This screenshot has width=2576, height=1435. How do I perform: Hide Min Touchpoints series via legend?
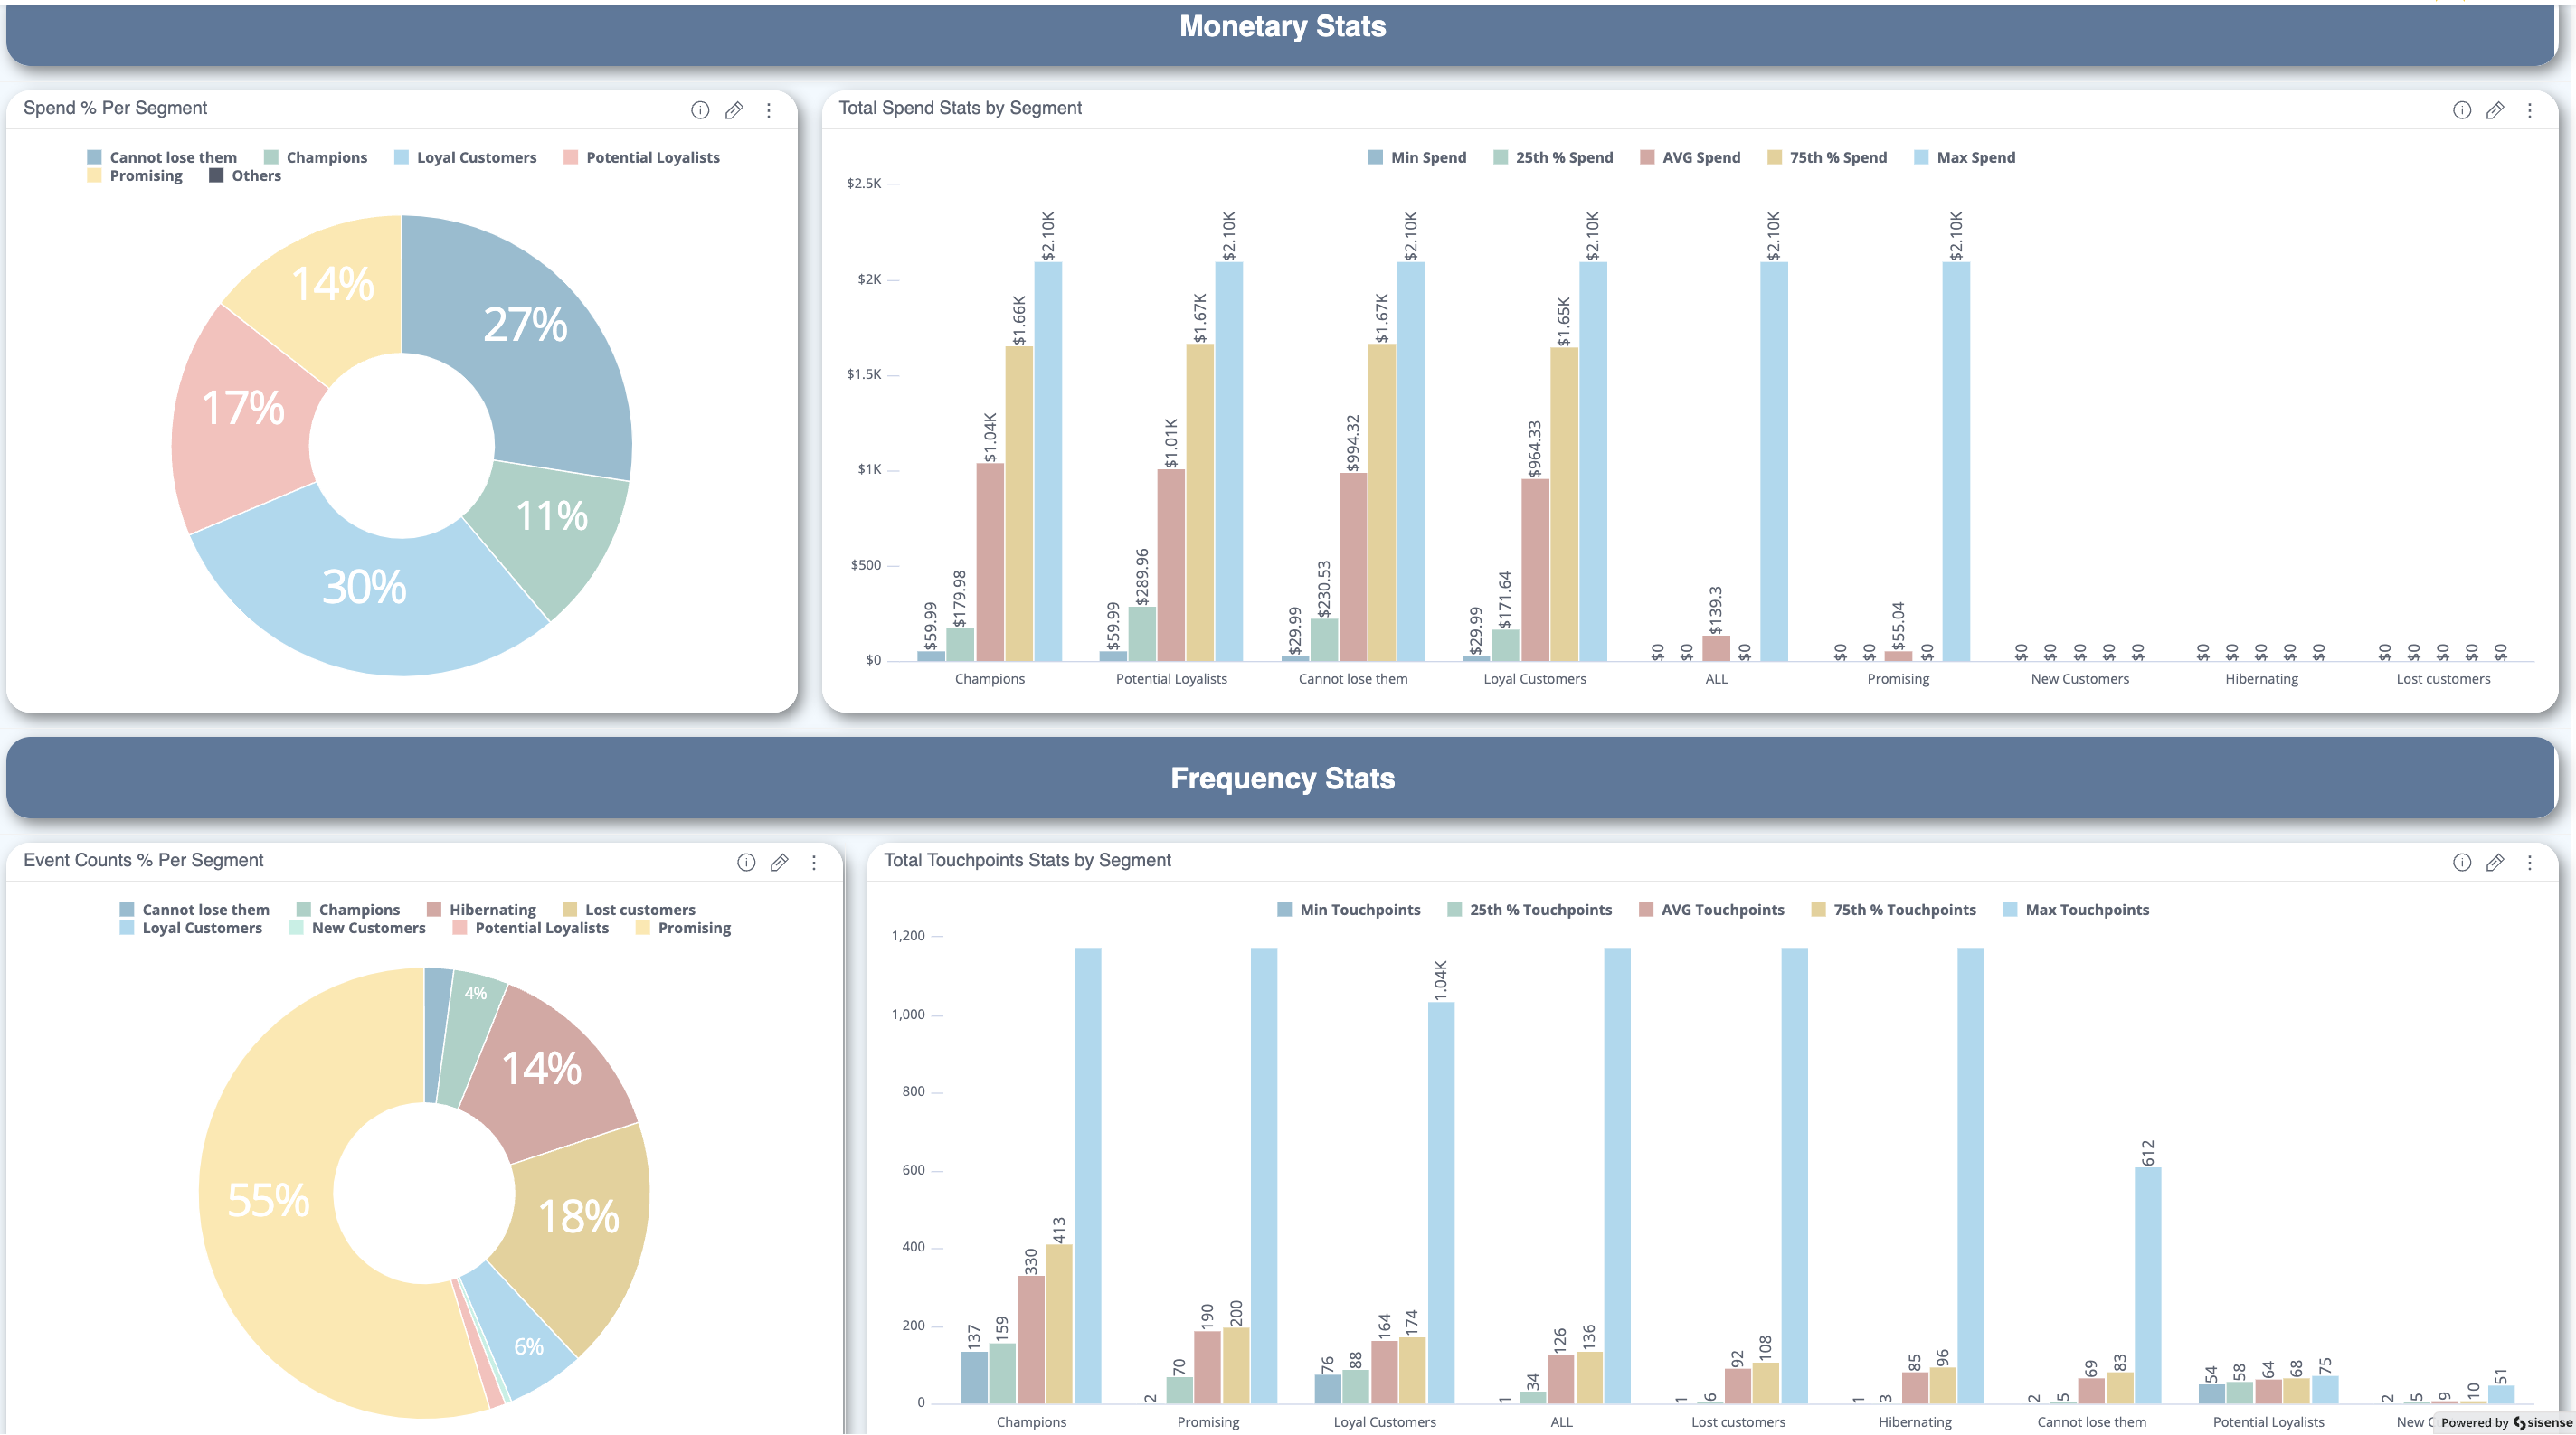(x=1359, y=909)
